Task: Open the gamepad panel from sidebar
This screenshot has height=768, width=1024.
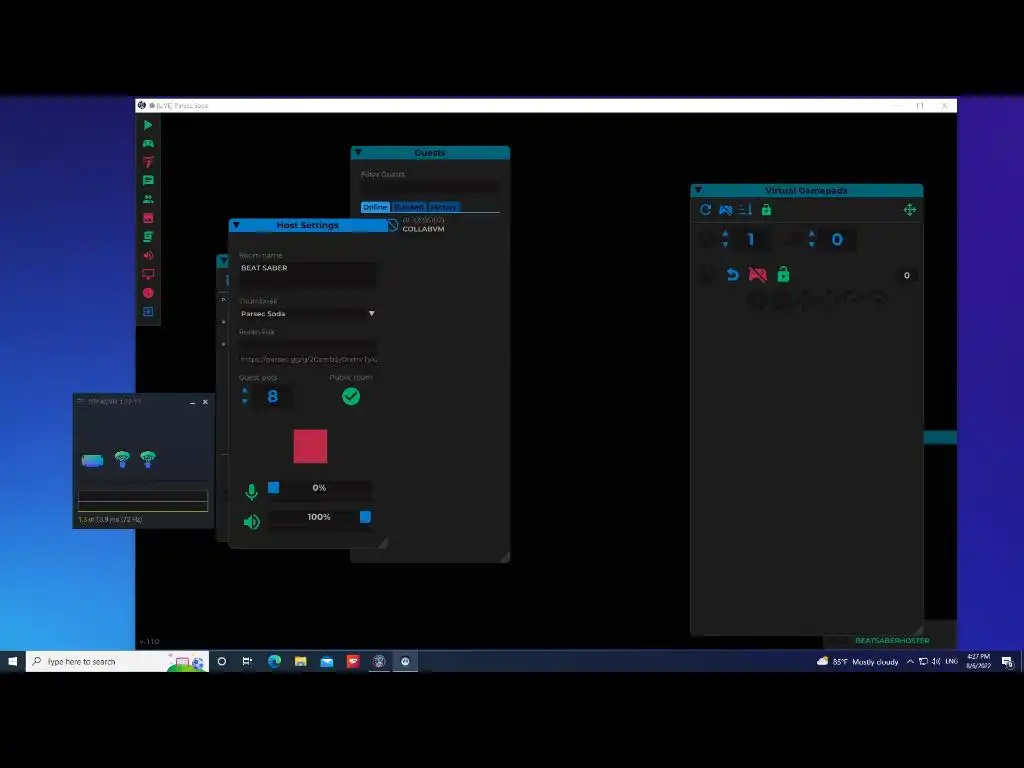Action: tap(148, 144)
